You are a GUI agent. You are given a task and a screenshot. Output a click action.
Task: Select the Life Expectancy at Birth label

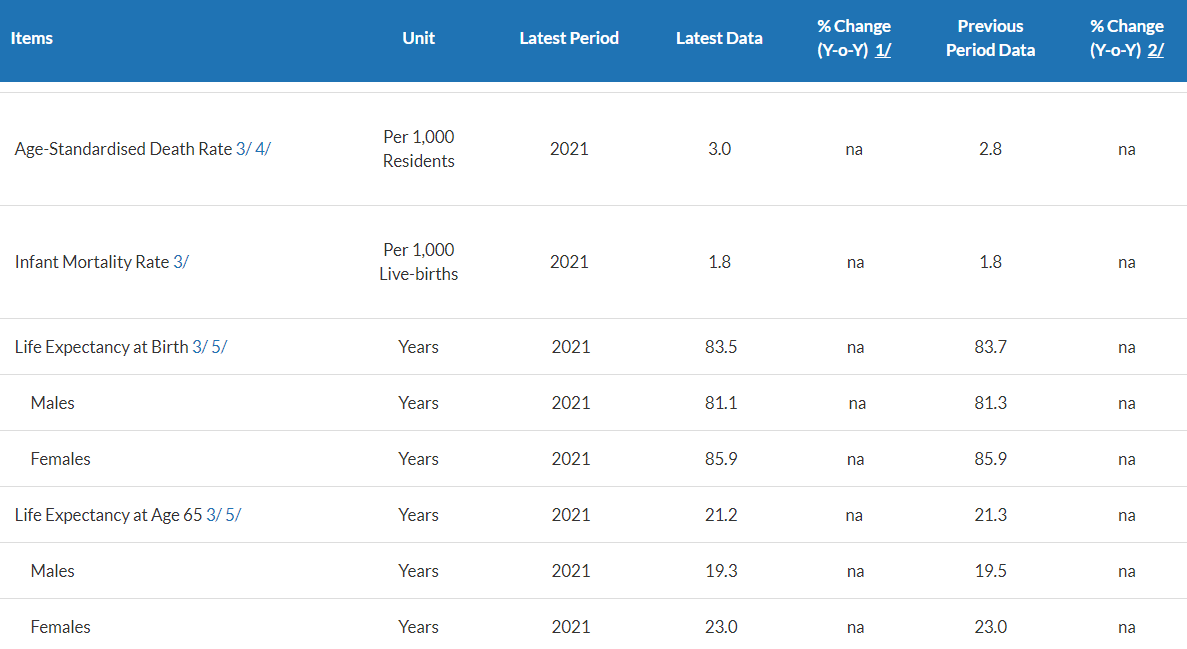pyautogui.click(x=101, y=347)
